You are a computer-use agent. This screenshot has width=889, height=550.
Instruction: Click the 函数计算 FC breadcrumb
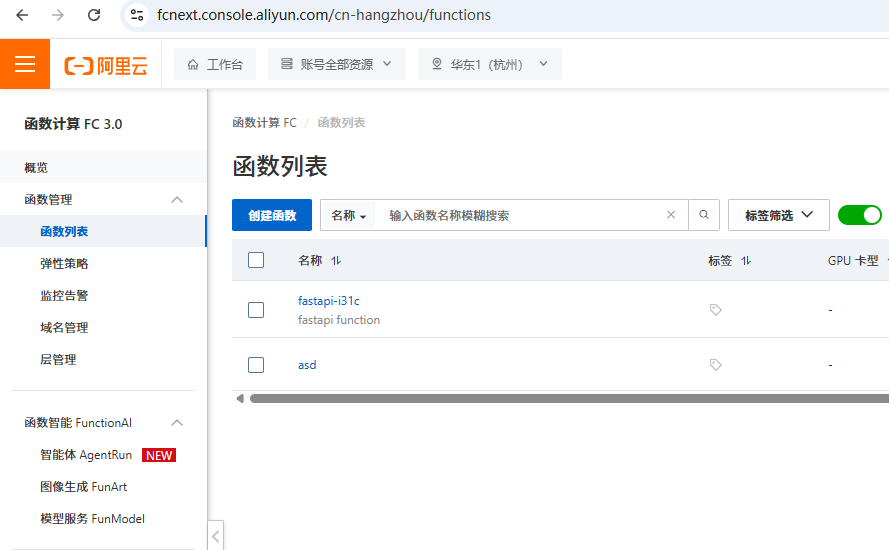pos(264,122)
